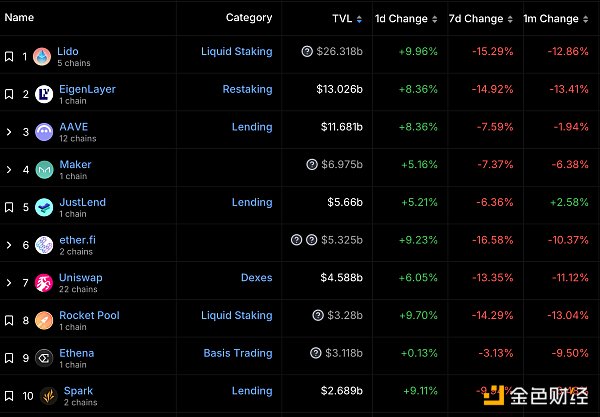
Task: Expand the AAVE row chevron
Action: (x=9, y=132)
